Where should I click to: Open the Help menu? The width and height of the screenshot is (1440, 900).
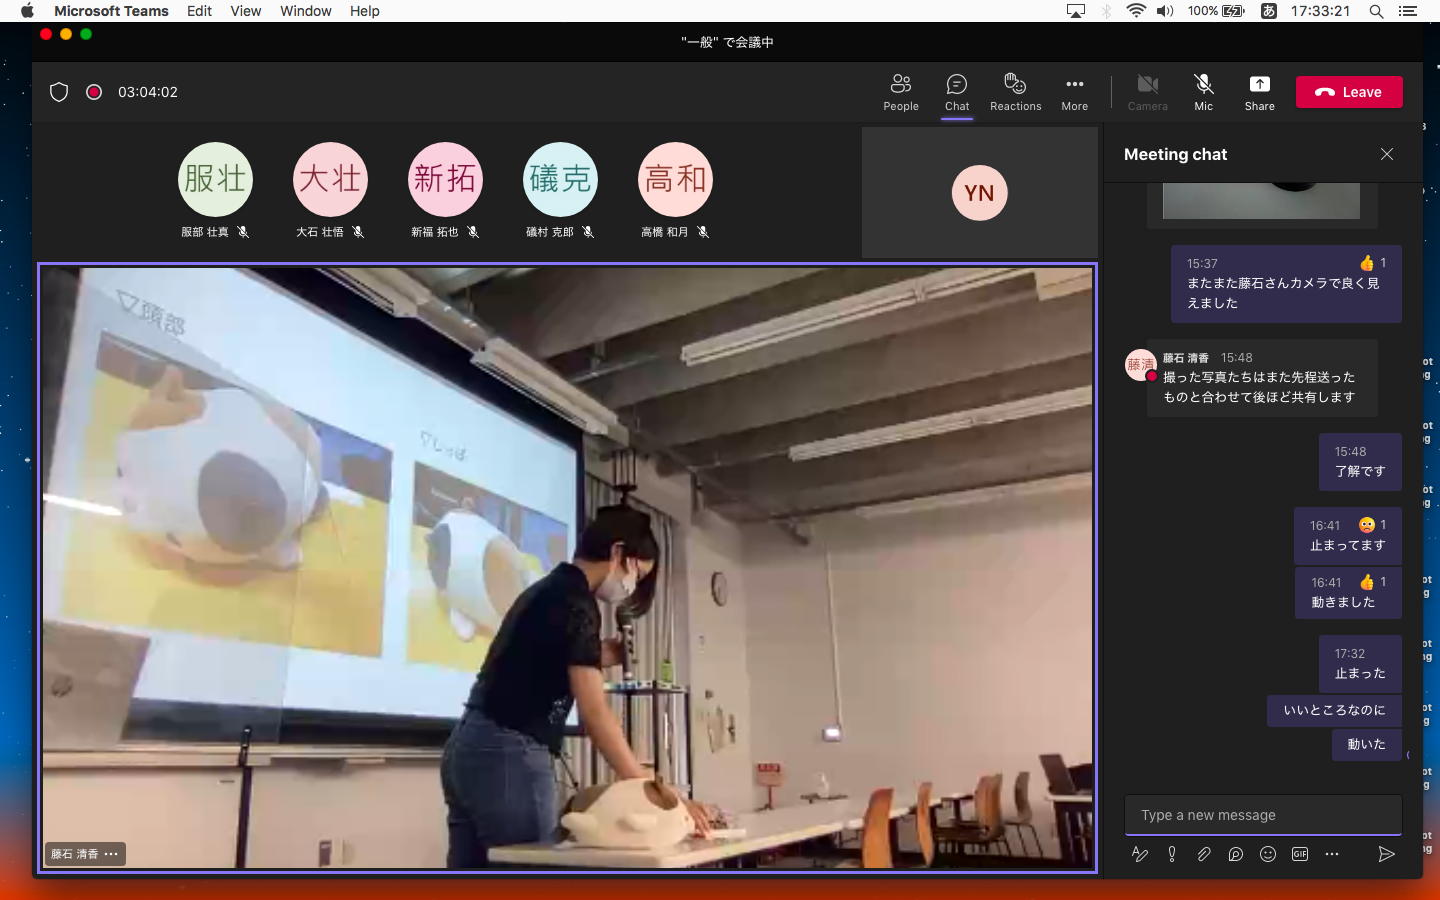click(364, 11)
